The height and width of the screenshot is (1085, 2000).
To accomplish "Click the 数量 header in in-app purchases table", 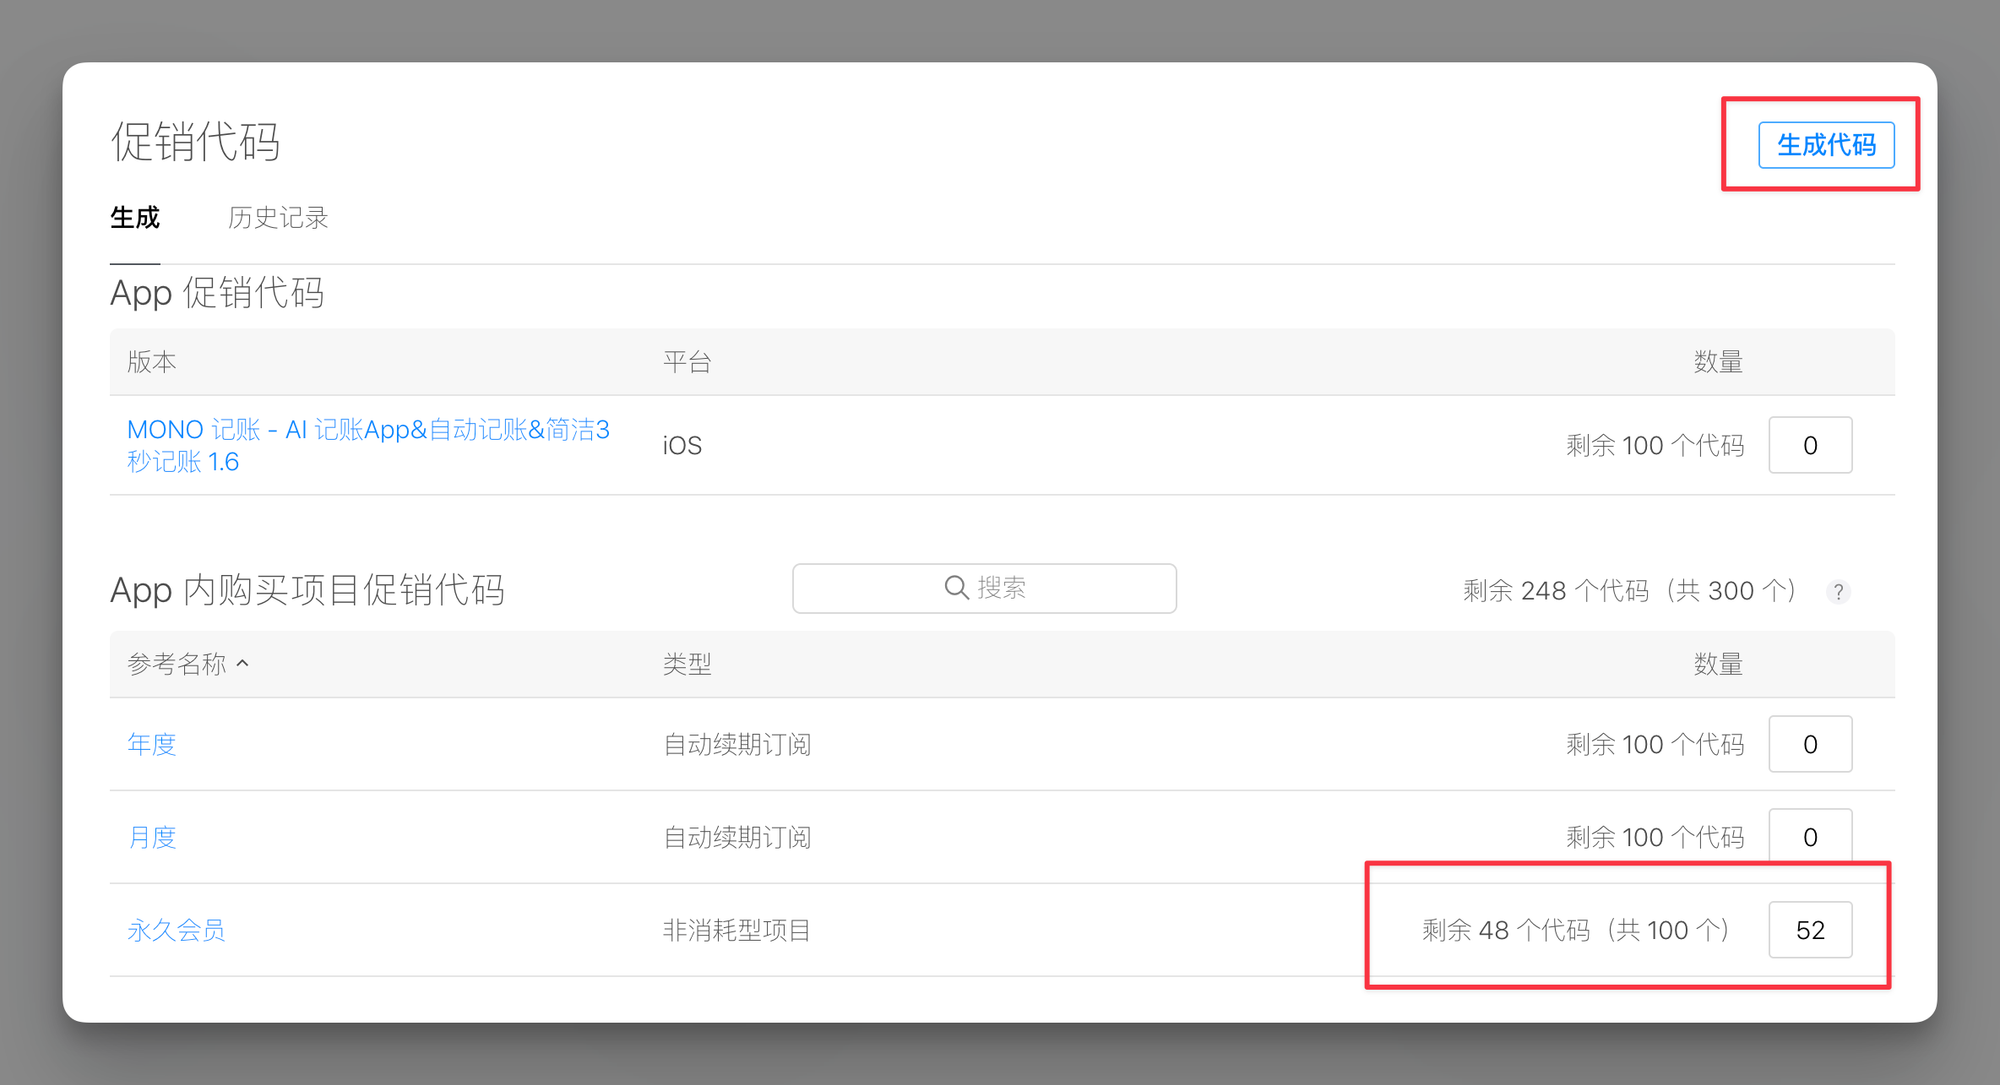I will (x=1718, y=664).
